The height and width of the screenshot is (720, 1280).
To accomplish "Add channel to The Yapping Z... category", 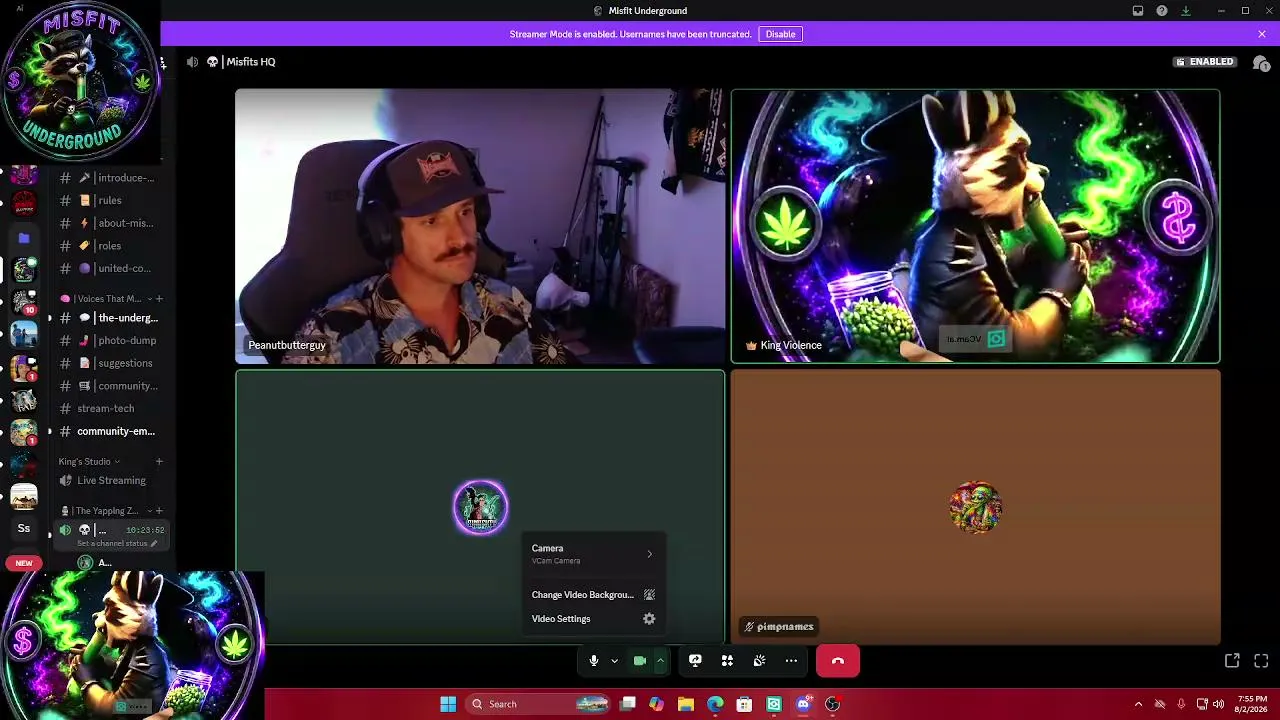I will pos(159,511).
